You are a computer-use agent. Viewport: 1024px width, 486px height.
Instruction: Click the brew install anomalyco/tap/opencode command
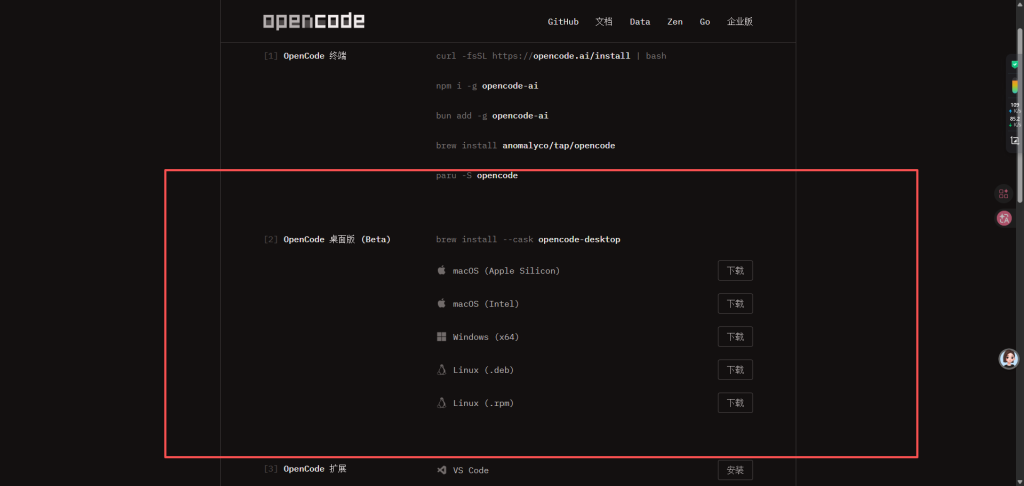pyautogui.click(x=526, y=146)
